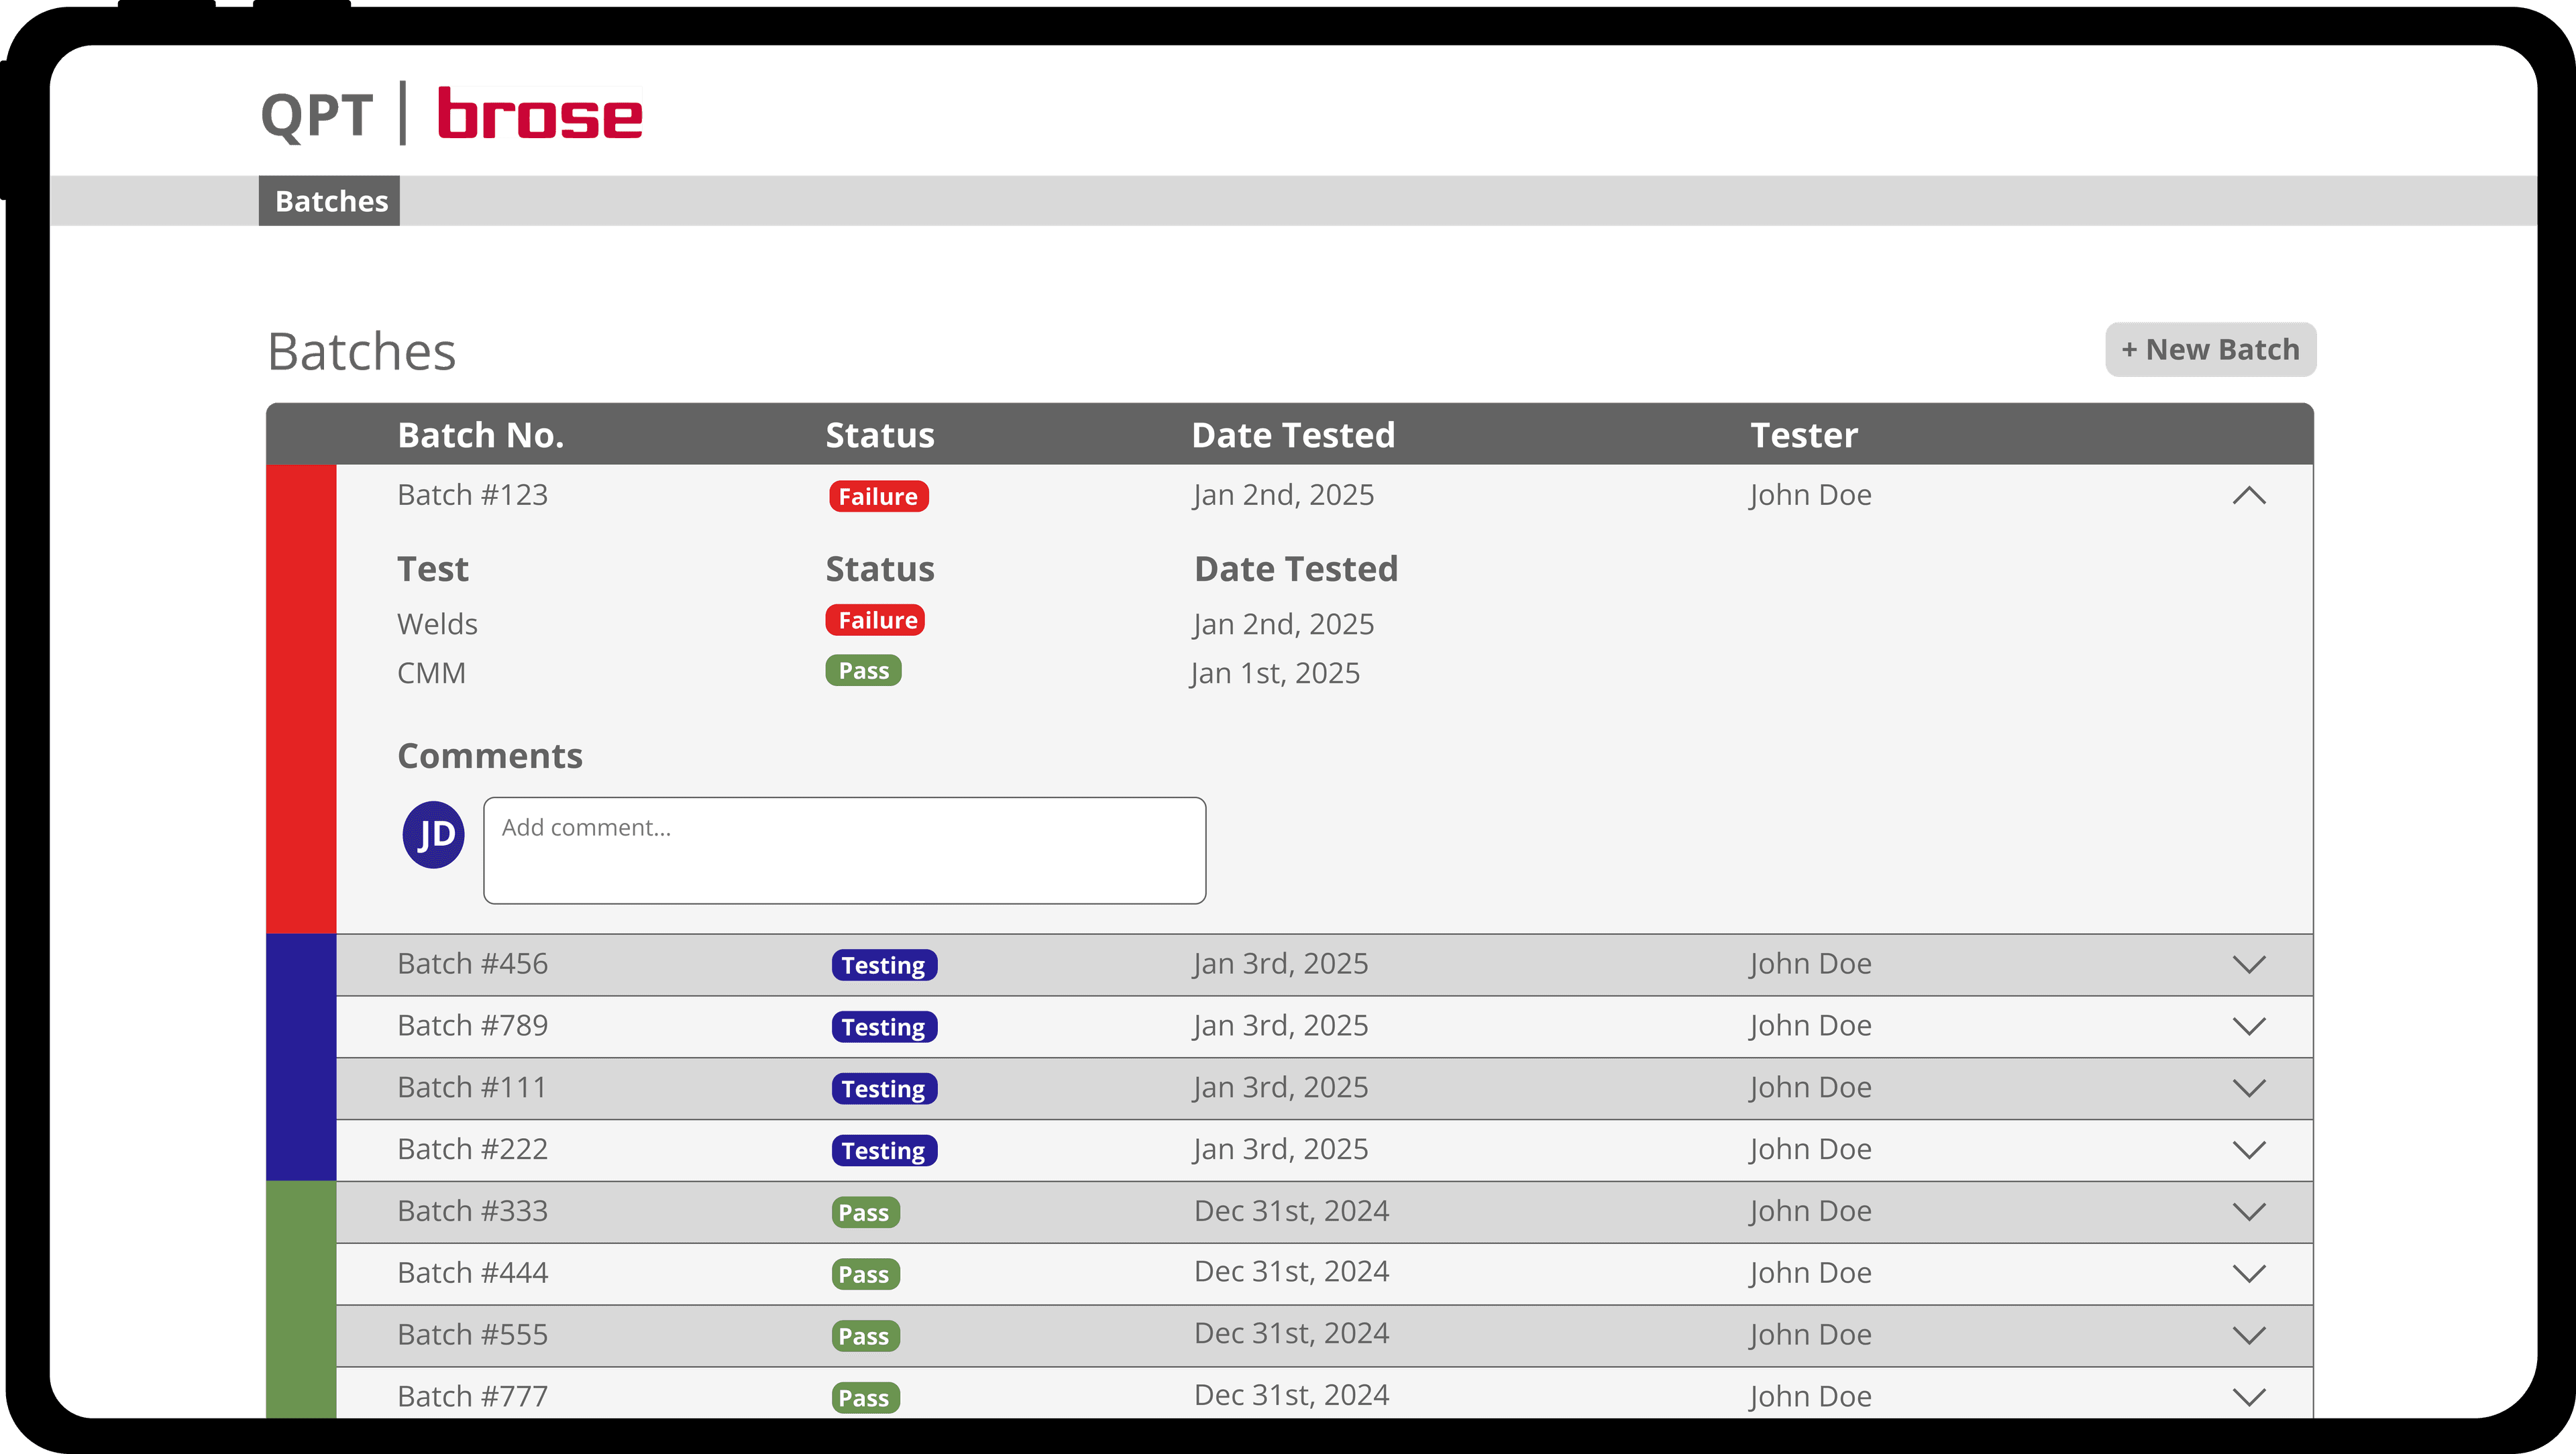Click the Brose logo
Image resolution: width=2576 pixels, height=1454 pixels.
540,112
